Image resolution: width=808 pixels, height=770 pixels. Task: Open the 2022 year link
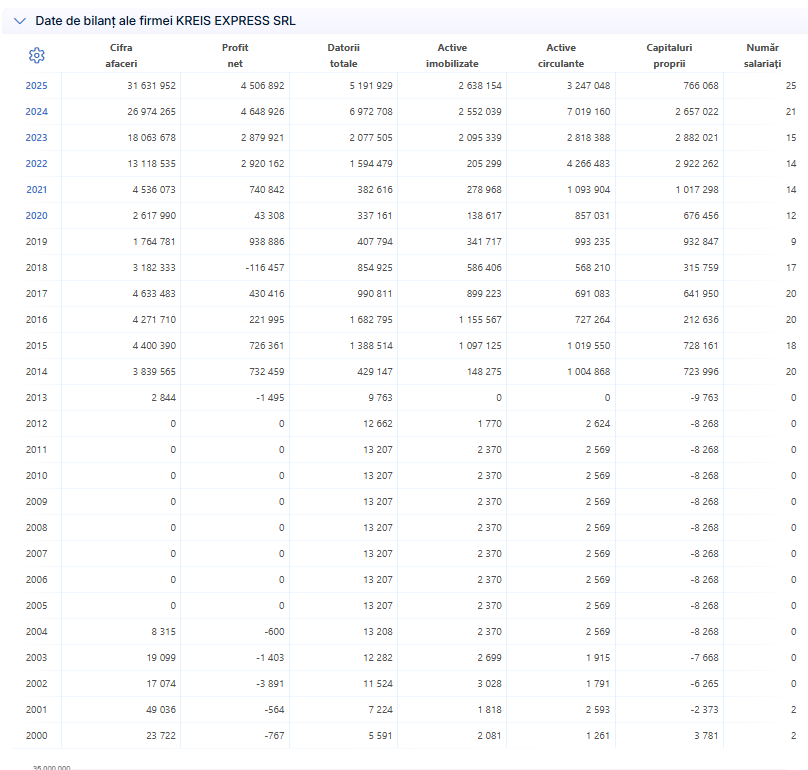pyautogui.click(x=37, y=163)
